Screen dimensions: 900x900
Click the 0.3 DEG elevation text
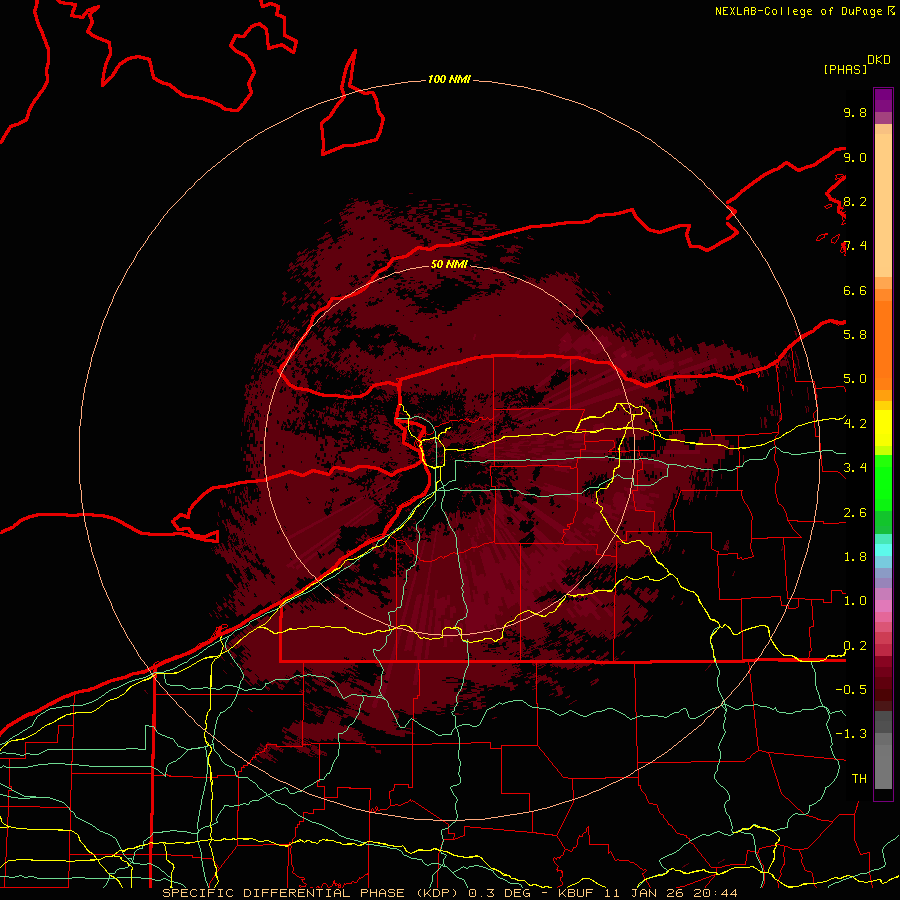pyautogui.click(x=499, y=893)
